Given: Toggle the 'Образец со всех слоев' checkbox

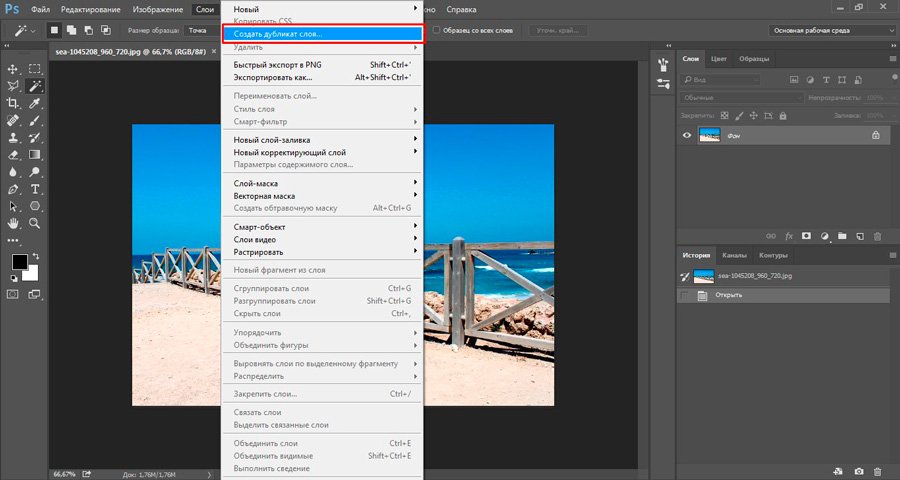Looking at the screenshot, I should [x=438, y=30].
